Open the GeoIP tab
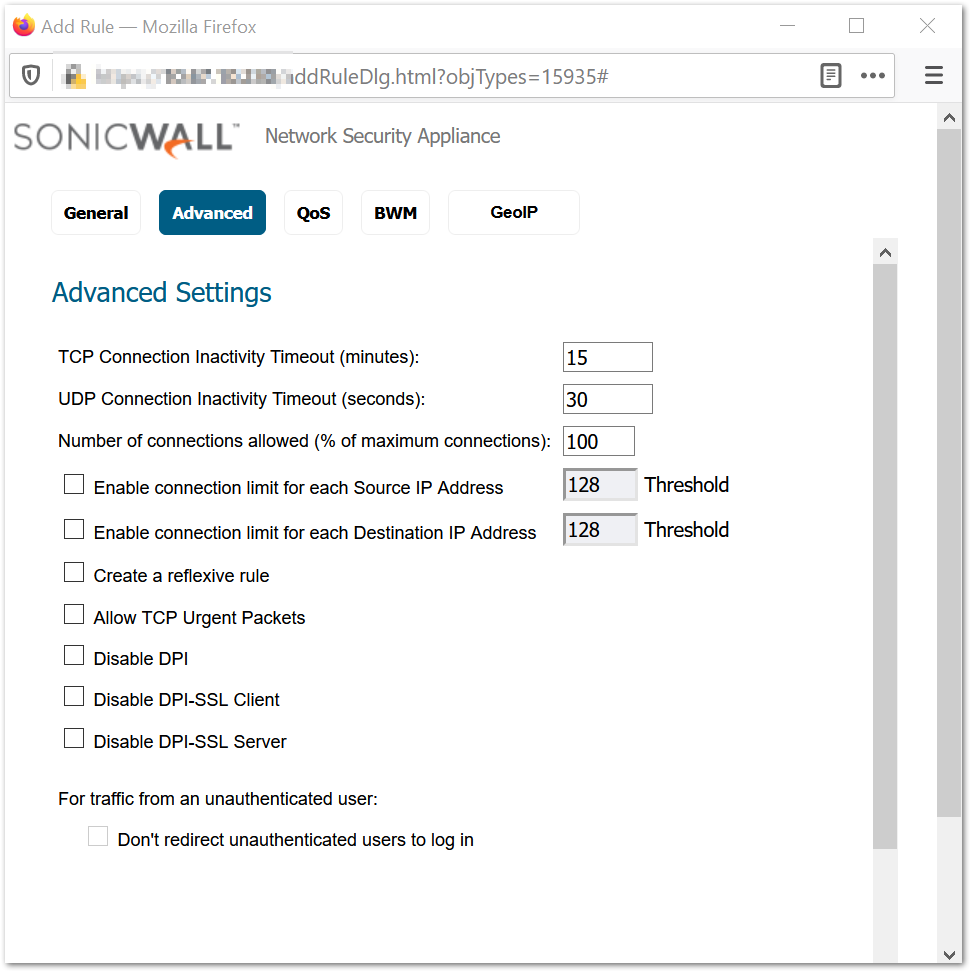 click(514, 213)
